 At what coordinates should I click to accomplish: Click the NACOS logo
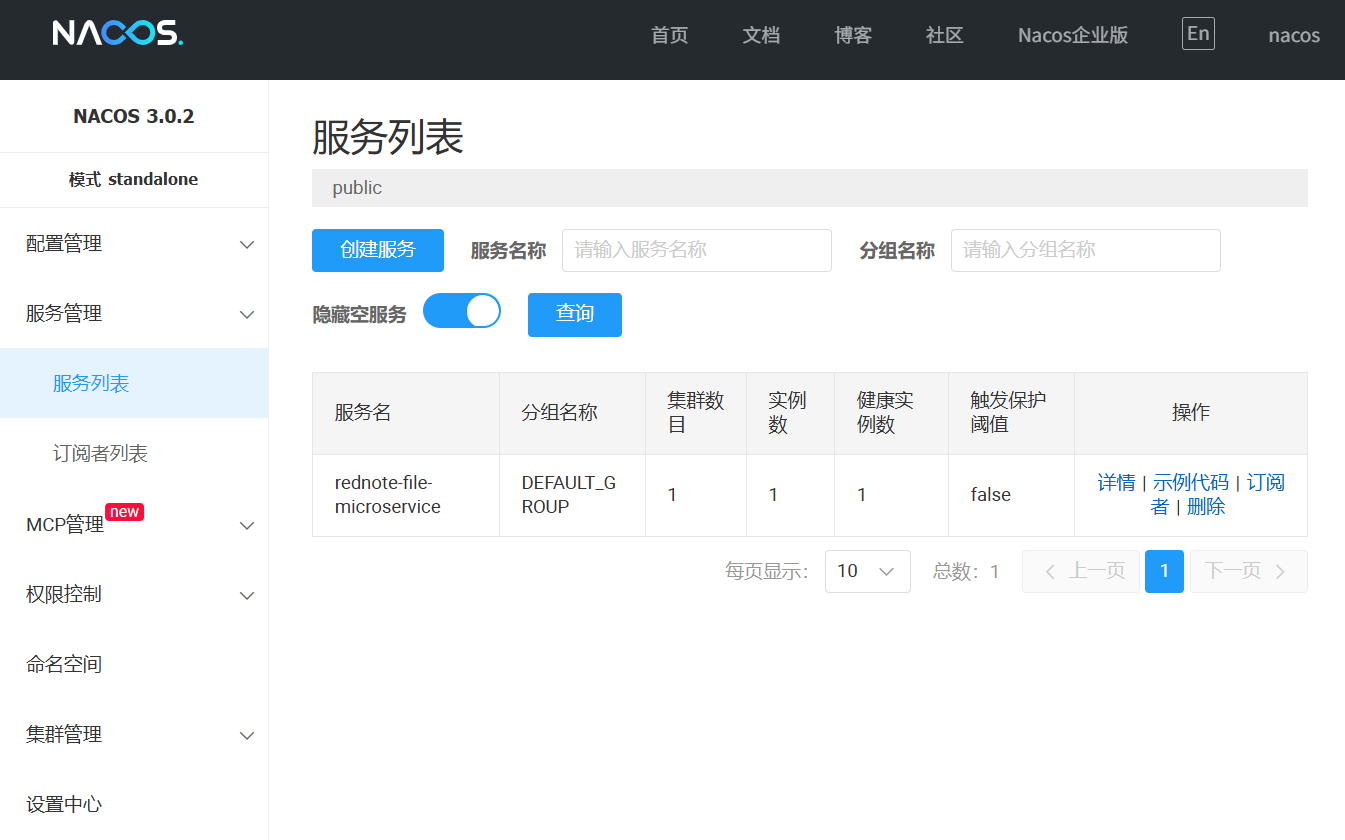coord(118,34)
